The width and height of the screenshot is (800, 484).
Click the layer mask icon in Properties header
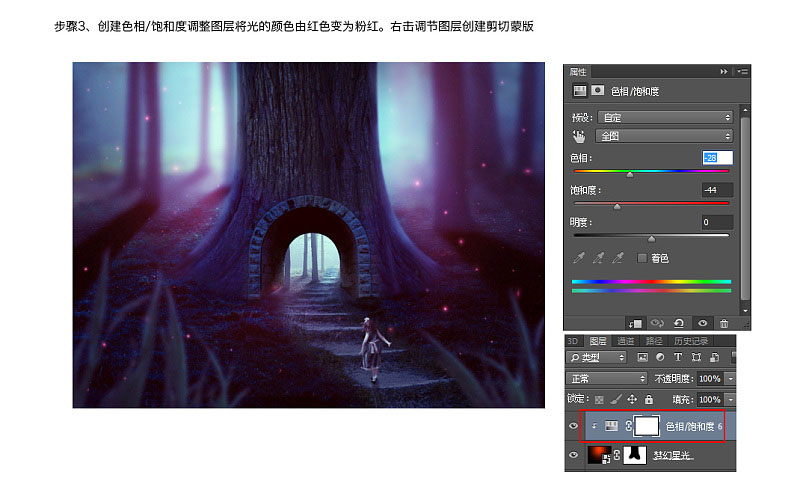(597, 91)
